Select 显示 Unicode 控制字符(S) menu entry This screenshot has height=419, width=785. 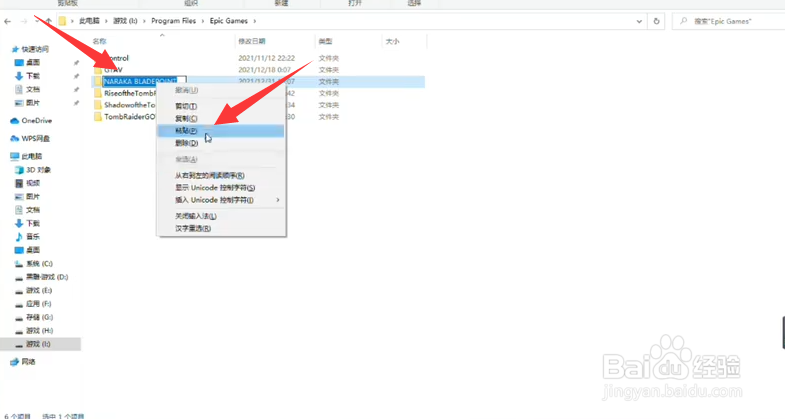click(x=221, y=188)
